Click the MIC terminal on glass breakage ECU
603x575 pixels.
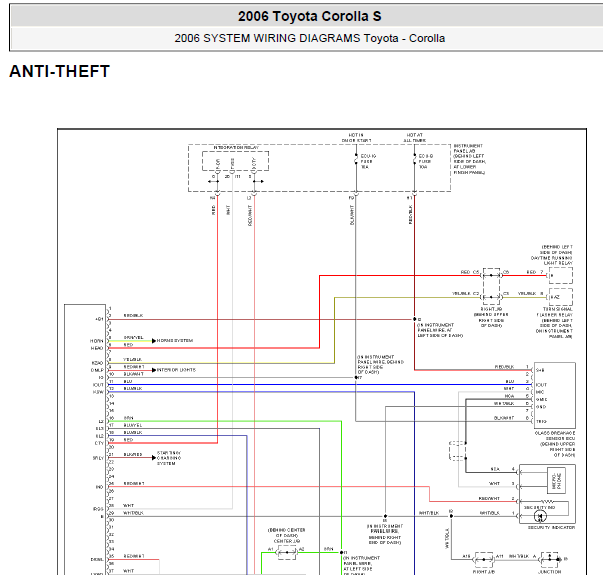(x=540, y=392)
